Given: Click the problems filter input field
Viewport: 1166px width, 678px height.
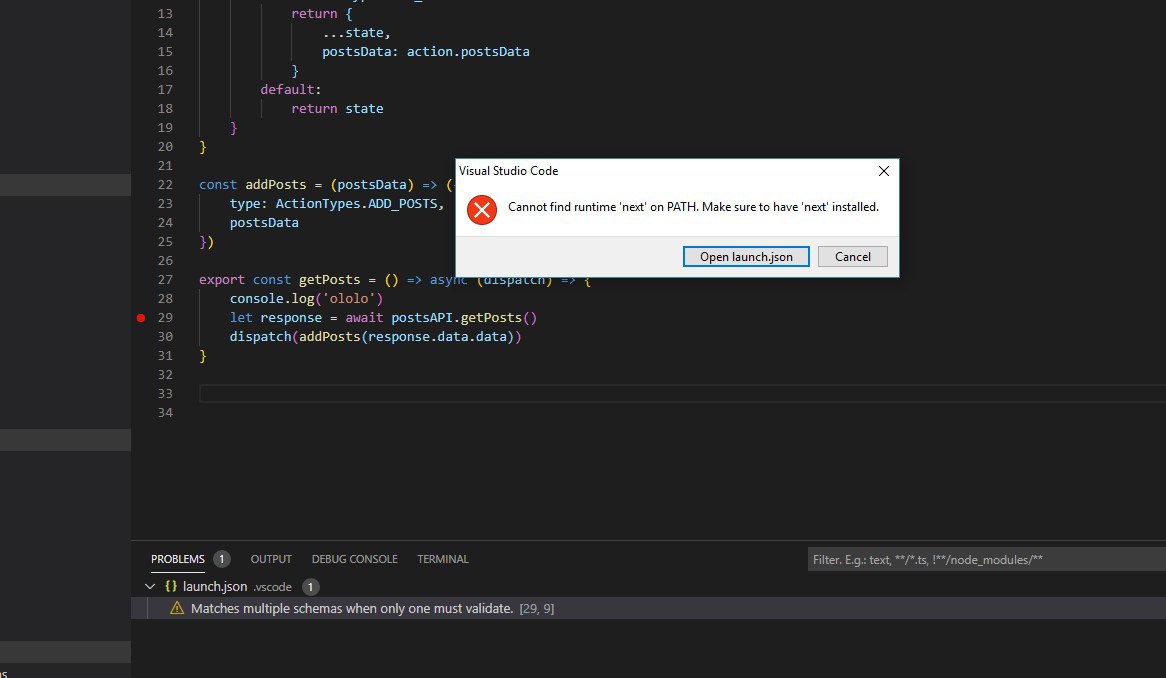Looking at the screenshot, I should click(x=987, y=560).
